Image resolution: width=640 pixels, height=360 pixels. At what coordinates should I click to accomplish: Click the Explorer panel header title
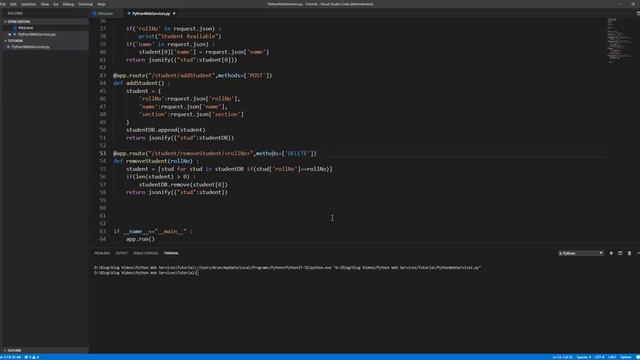pyautogui.click(x=15, y=13)
